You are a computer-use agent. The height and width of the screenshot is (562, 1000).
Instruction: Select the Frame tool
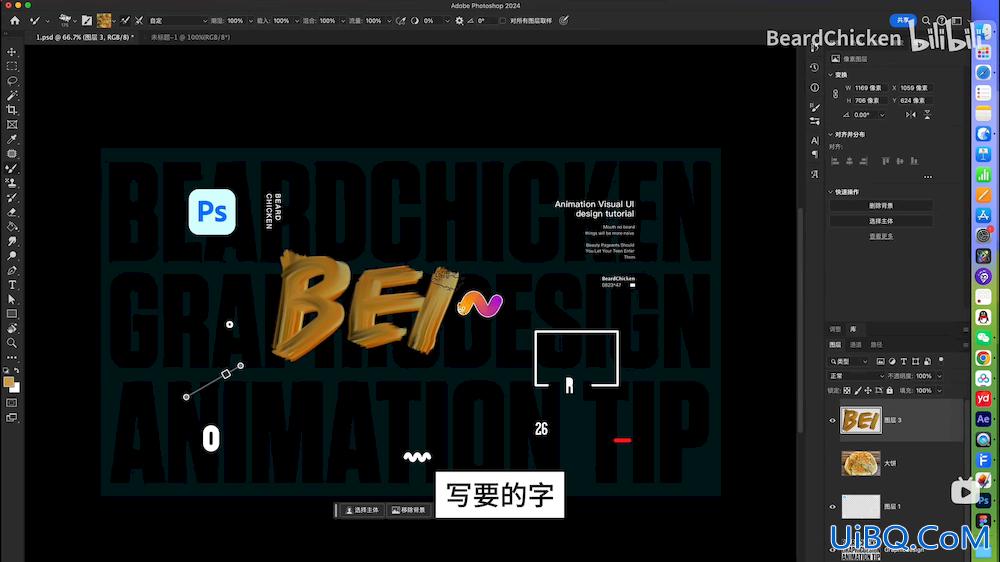(x=11, y=124)
